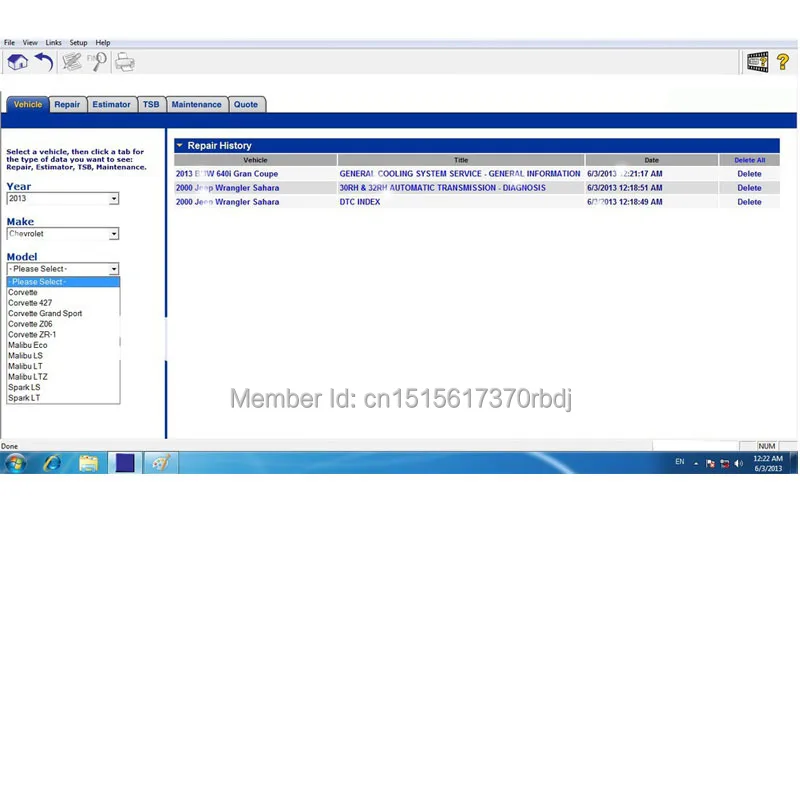Open 2013 BMW 640i Gran Coupe vehicle link

point(227,174)
